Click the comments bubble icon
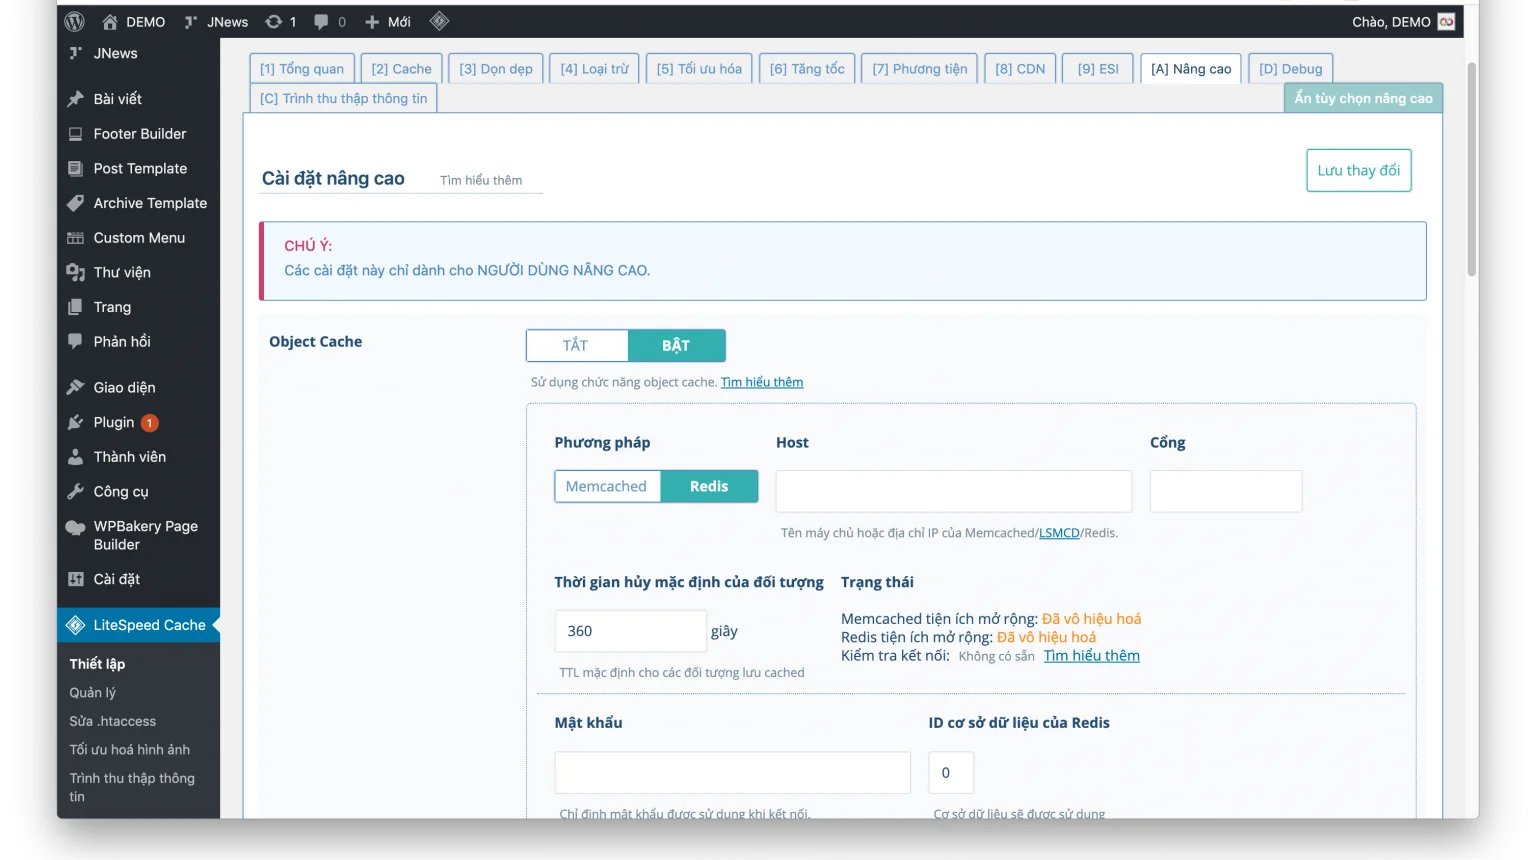The height and width of the screenshot is (860, 1536). [321, 21]
